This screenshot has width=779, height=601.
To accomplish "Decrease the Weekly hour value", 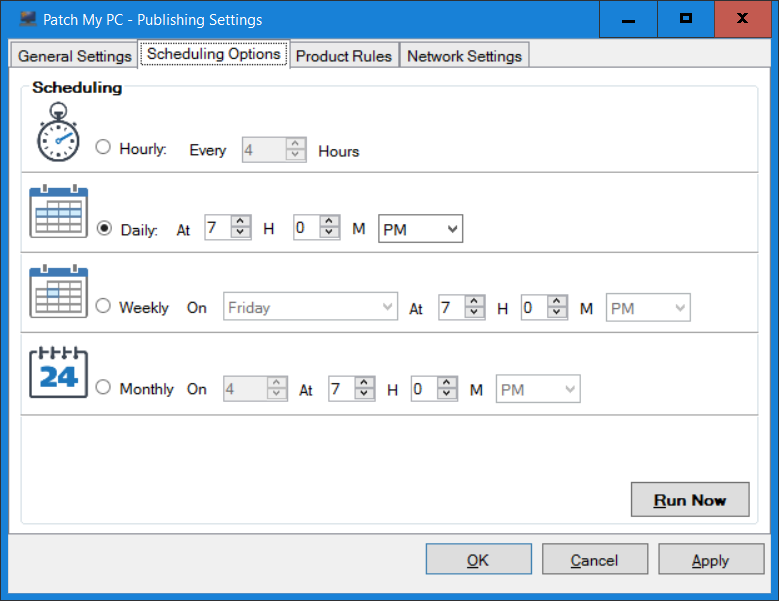I will (474, 312).
